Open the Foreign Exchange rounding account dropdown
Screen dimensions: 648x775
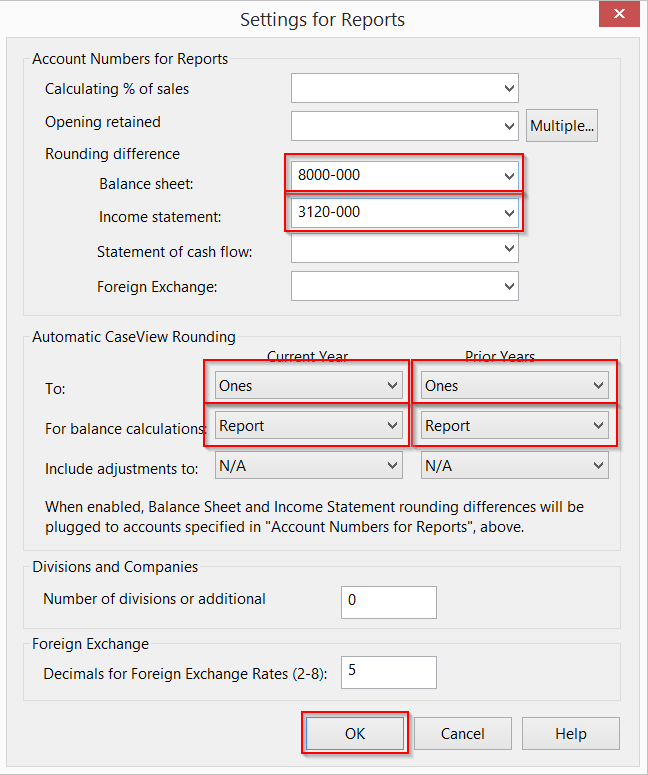tap(404, 287)
